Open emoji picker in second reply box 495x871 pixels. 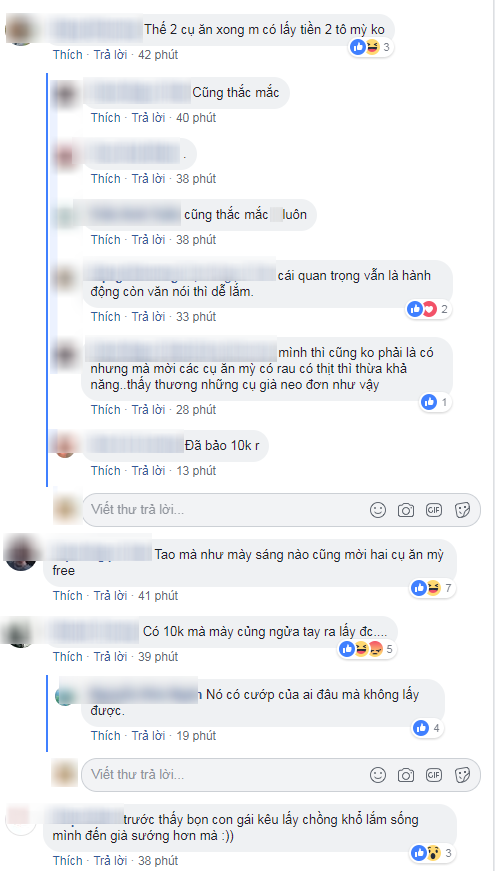378,774
